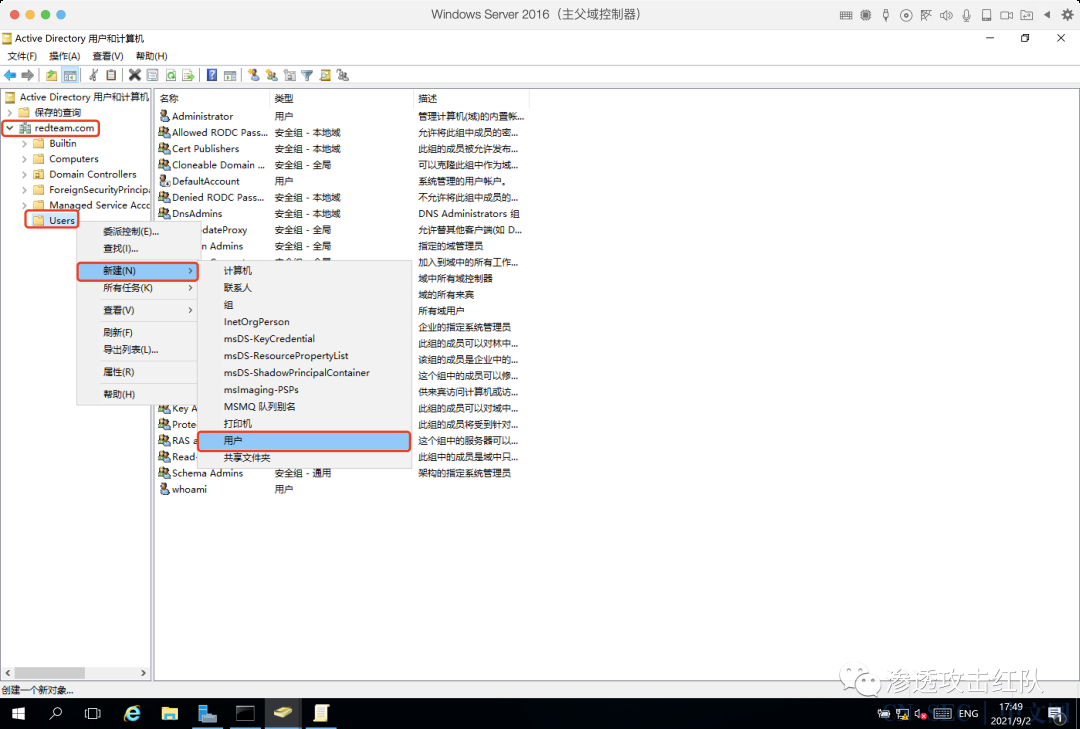Click the ENG language indicator in tray

click(968, 714)
